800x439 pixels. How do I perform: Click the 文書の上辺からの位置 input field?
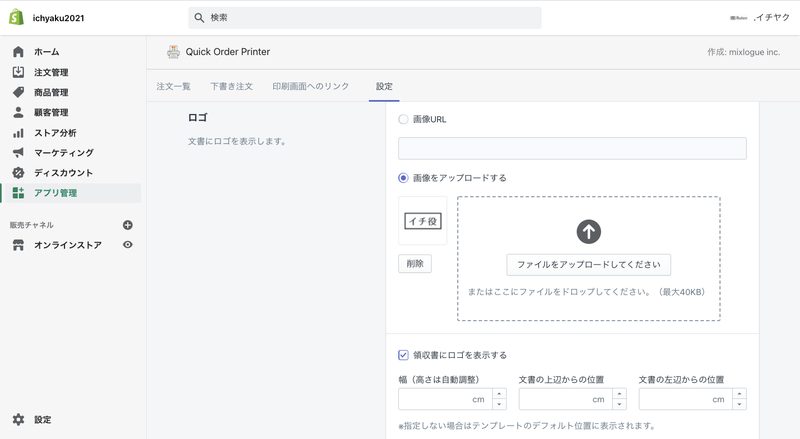pyautogui.click(x=566, y=399)
